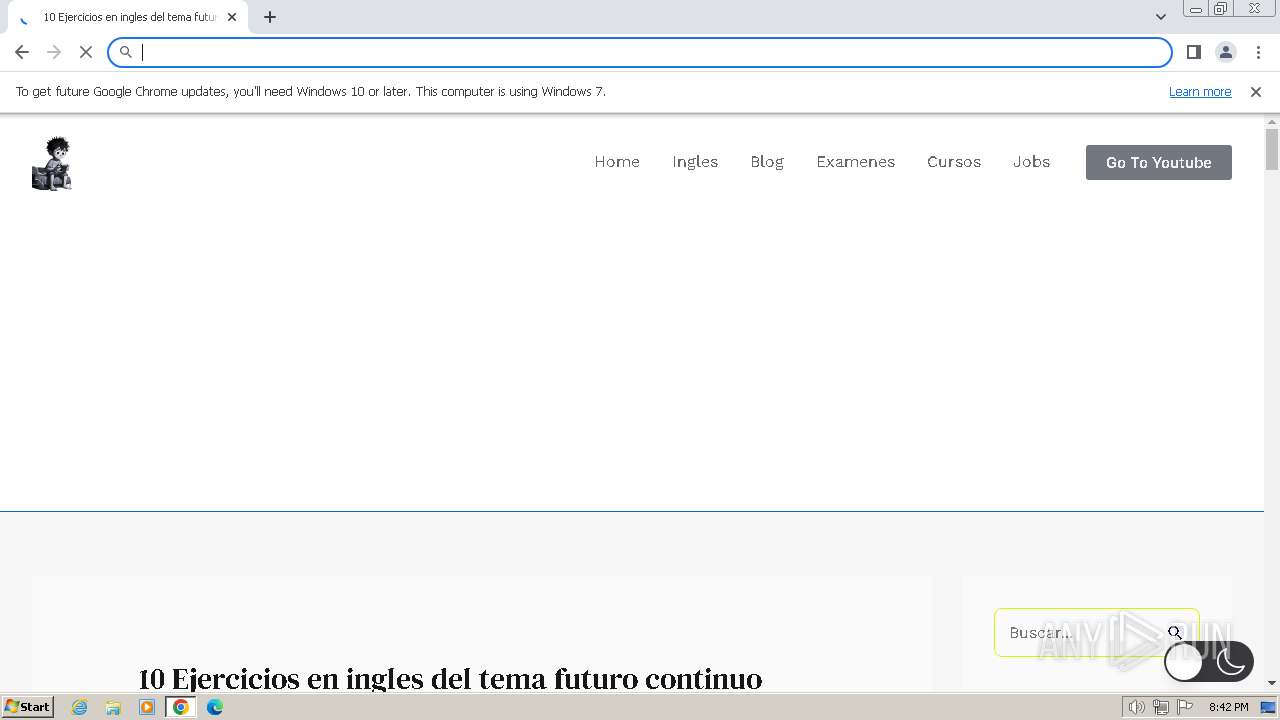The image size is (1280, 720).
Task: Stop page loading with the X button
Action: (x=86, y=52)
